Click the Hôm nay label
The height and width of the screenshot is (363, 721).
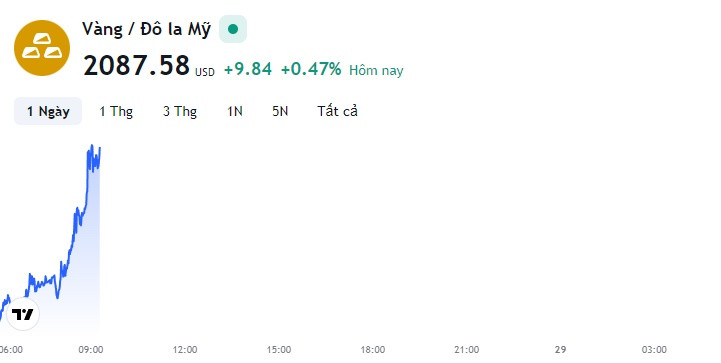pos(376,70)
